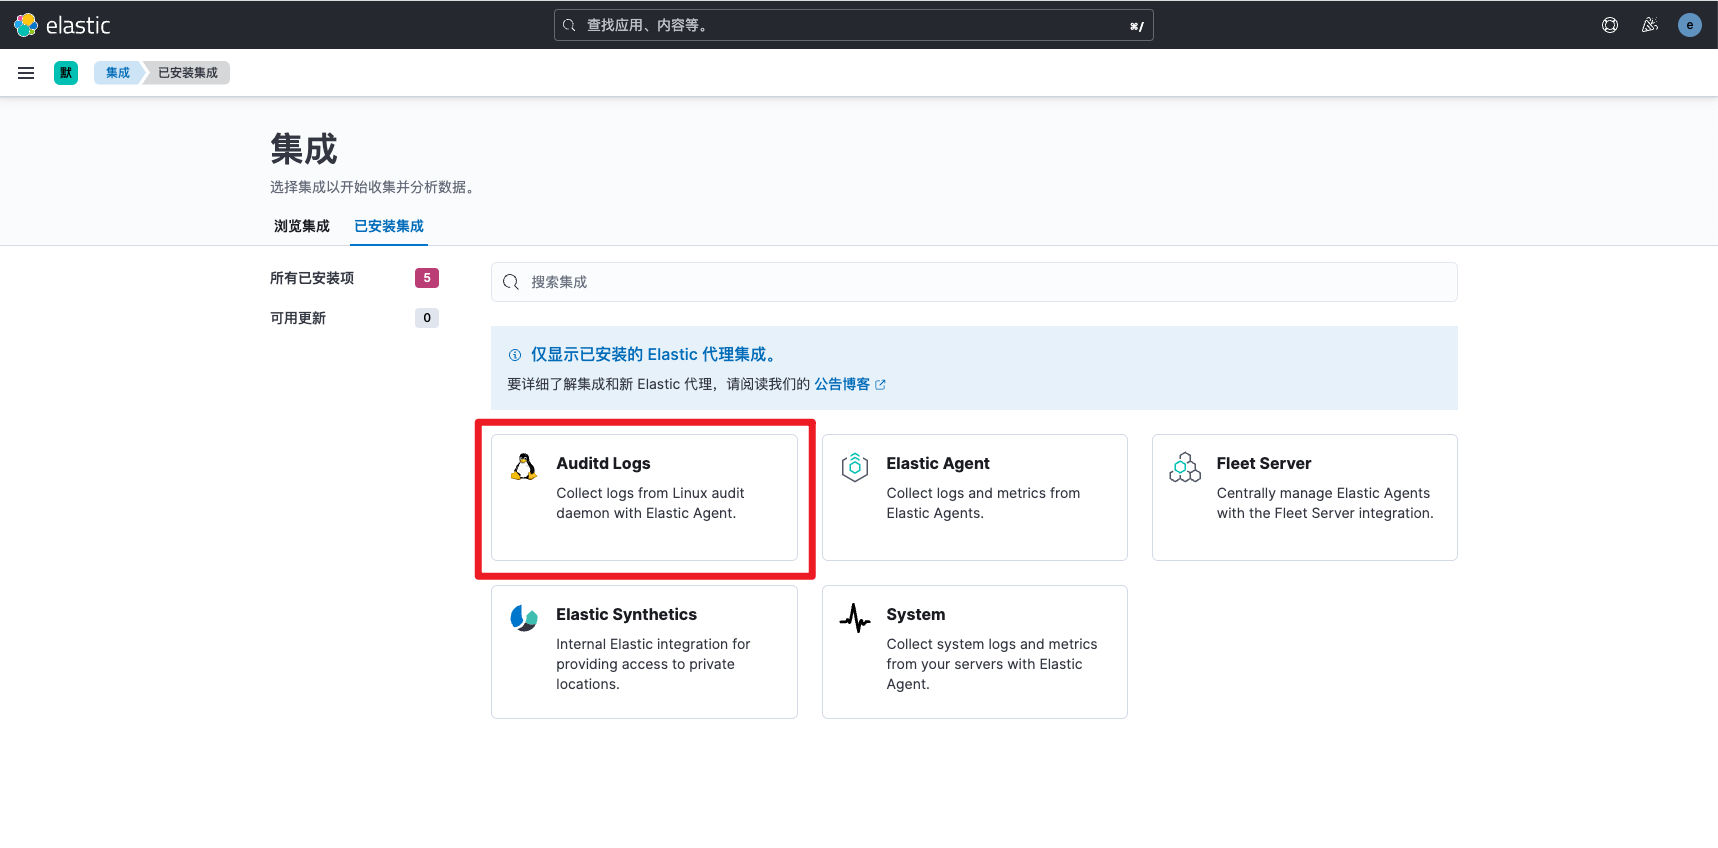Click the description 'Internal Elastic integration for providing access'
The width and height of the screenshot is (1718, 848).
point(653,664)
